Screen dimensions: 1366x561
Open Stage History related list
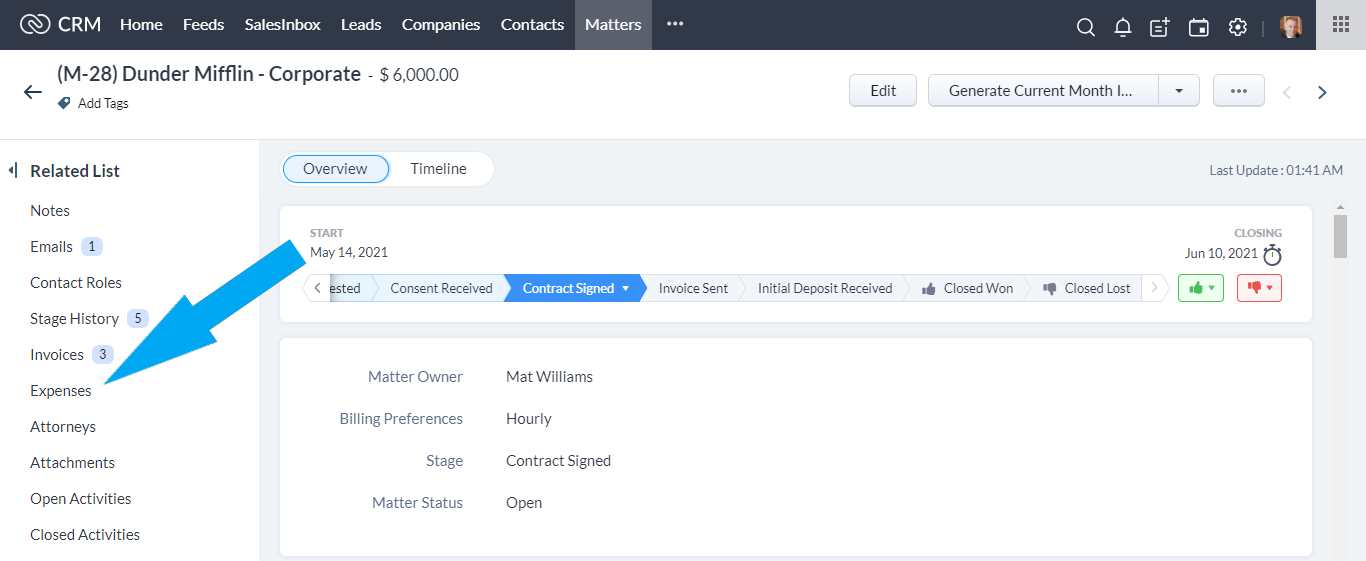[x=74, y=319]
